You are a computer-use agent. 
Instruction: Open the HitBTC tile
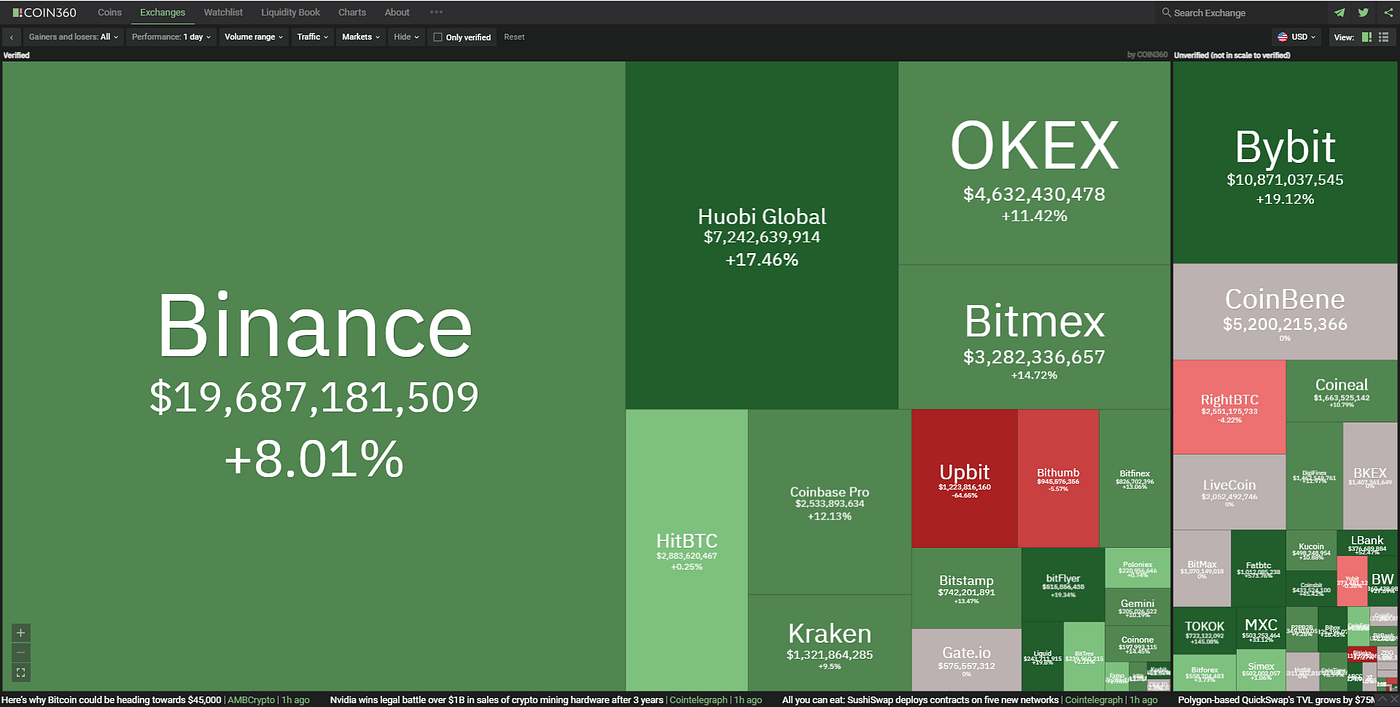[687, 550]
